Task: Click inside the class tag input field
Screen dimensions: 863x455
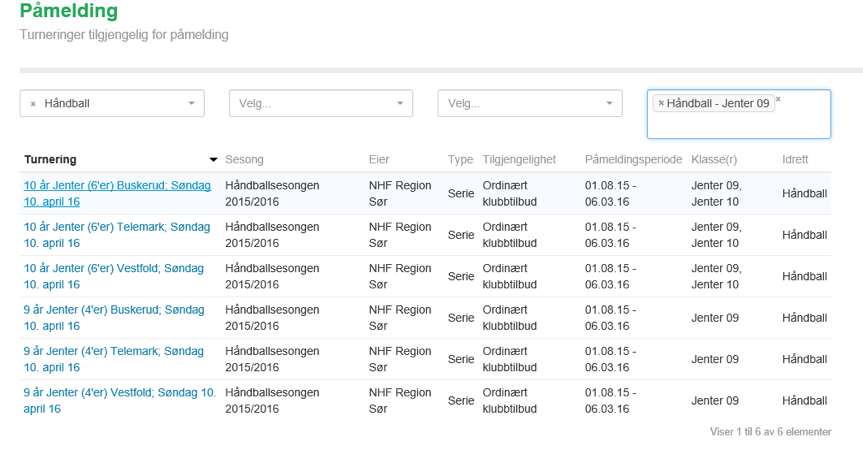Action: (x=738, y=125)
